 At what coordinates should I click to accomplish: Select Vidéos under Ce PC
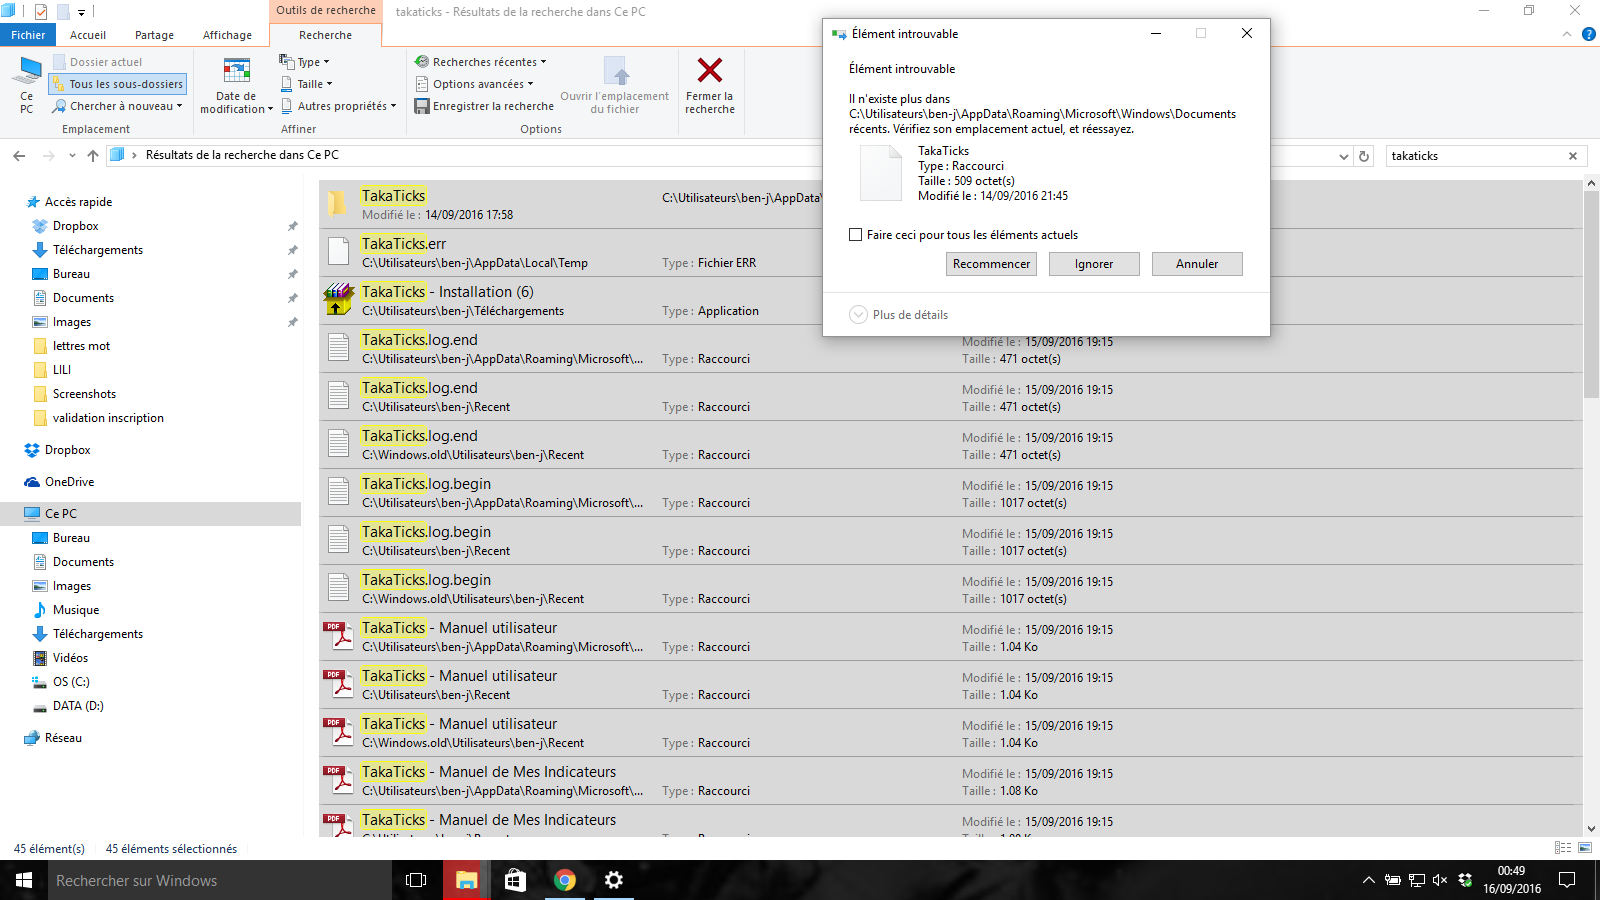70,658
